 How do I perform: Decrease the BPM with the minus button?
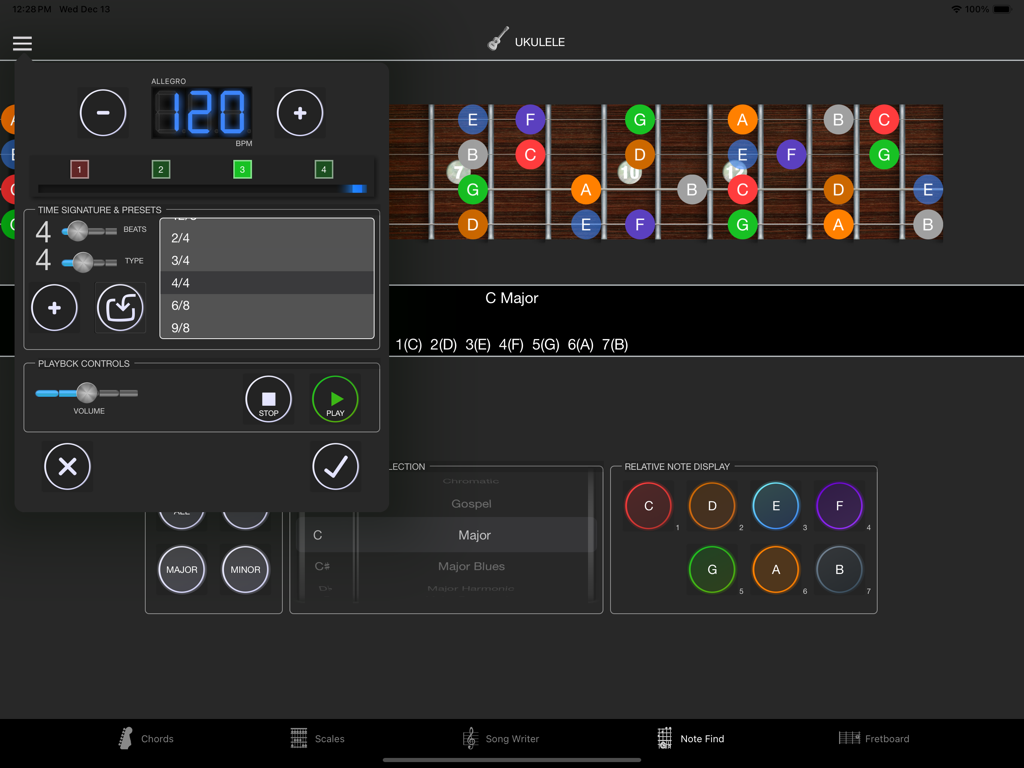[102, 112]
